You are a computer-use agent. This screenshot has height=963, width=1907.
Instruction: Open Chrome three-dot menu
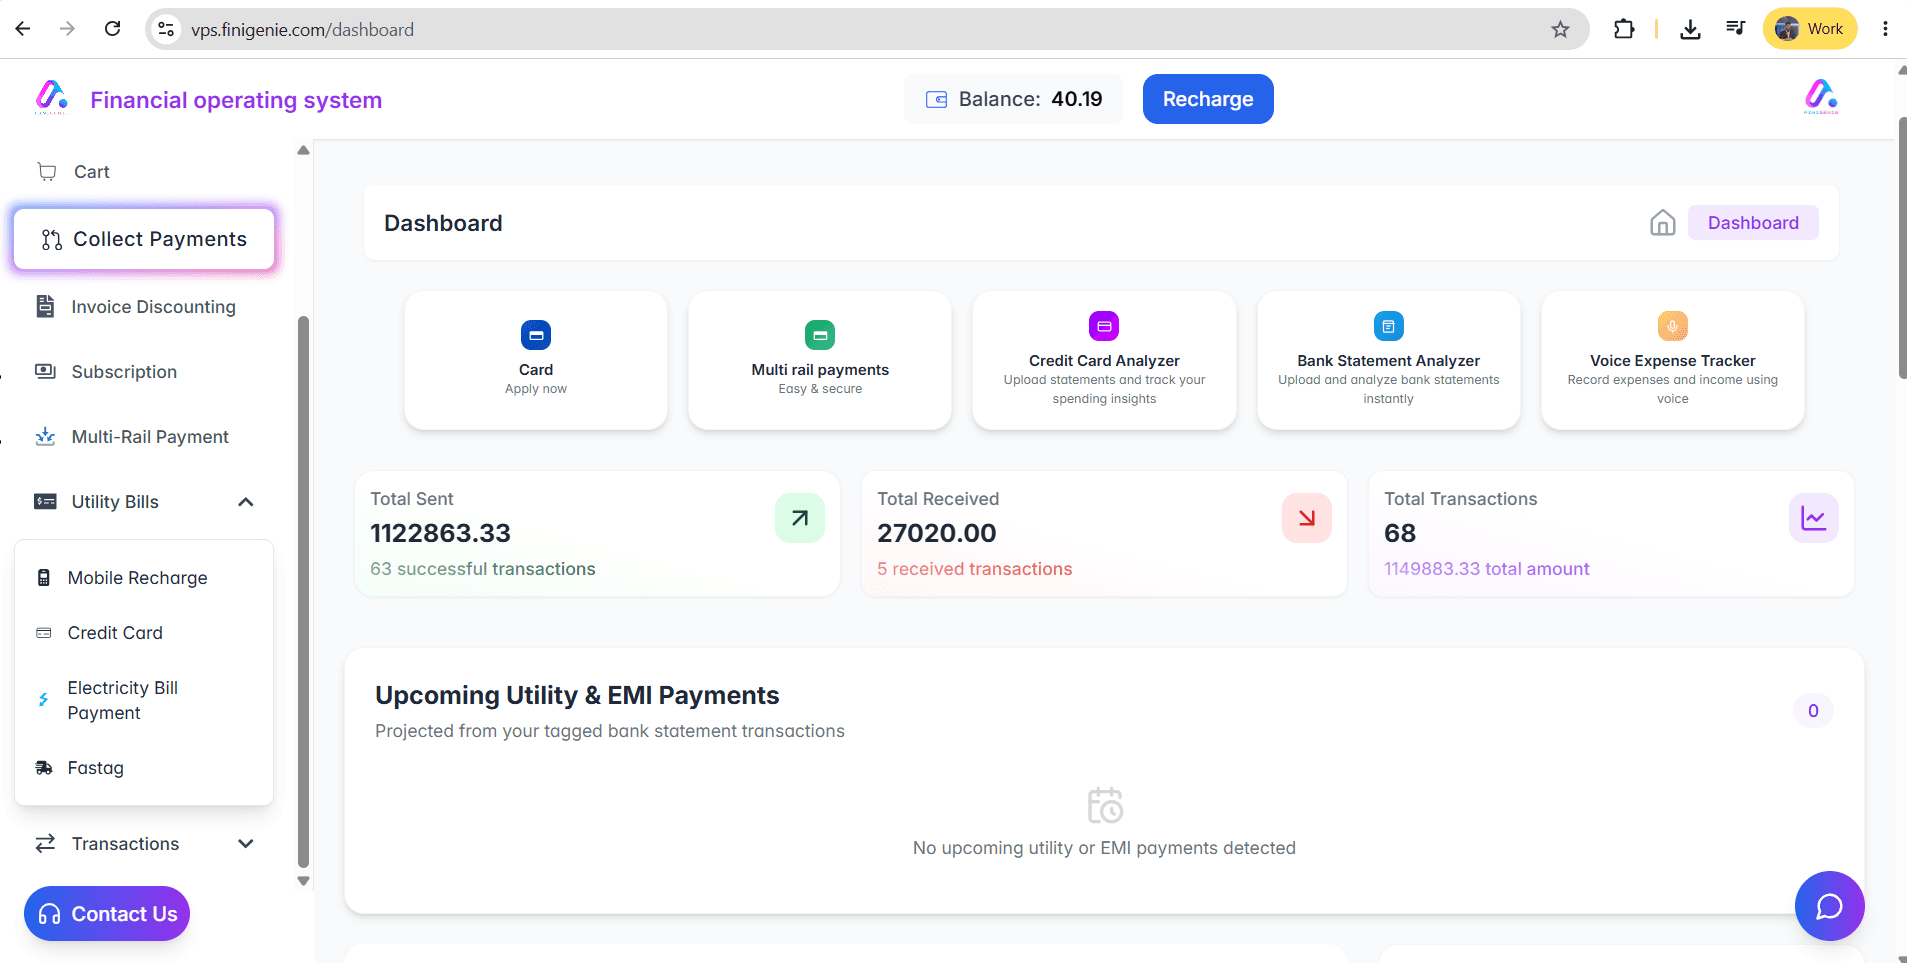pos(1885,29)
